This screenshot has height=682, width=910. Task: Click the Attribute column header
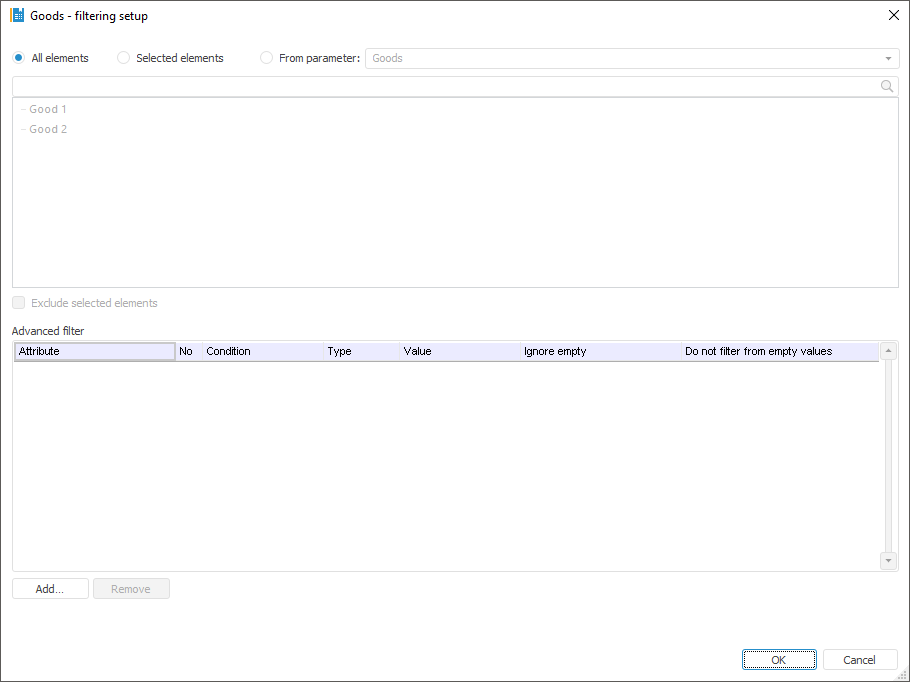[x=95, y=352]
